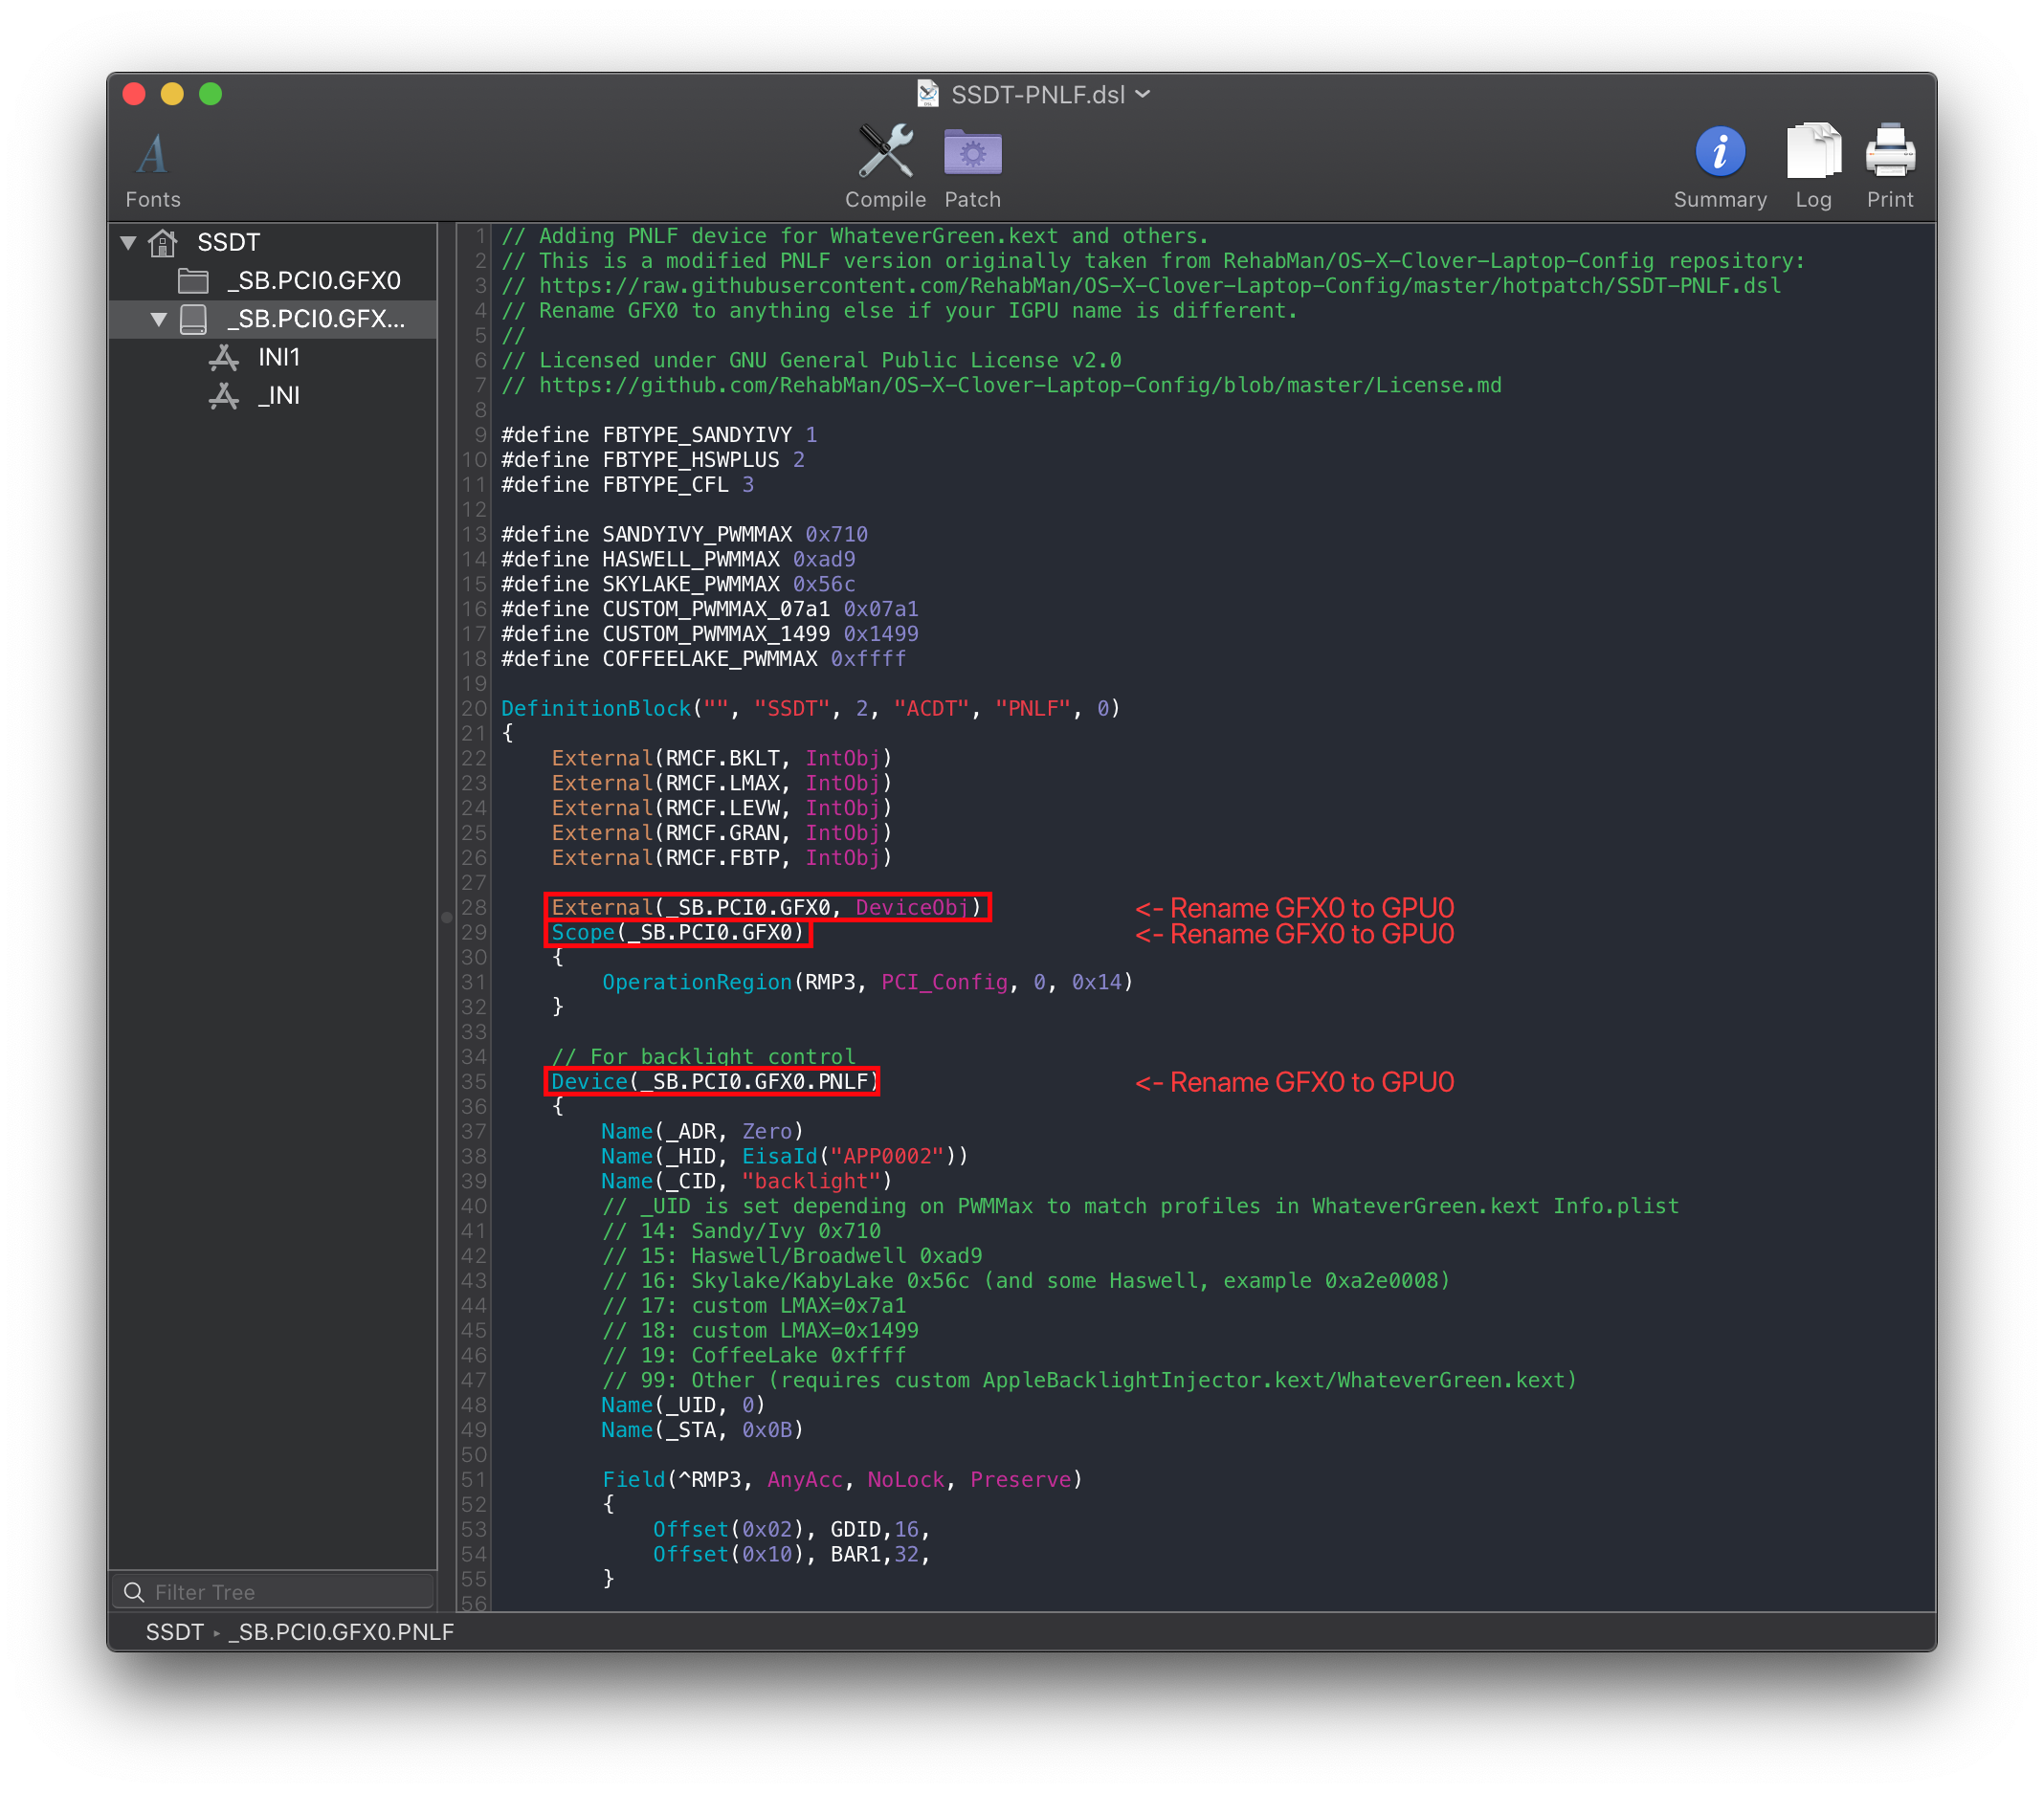Screen dimensions: 2044x1793
Task: Click the Print printer icon
Action: (1889, 152)
